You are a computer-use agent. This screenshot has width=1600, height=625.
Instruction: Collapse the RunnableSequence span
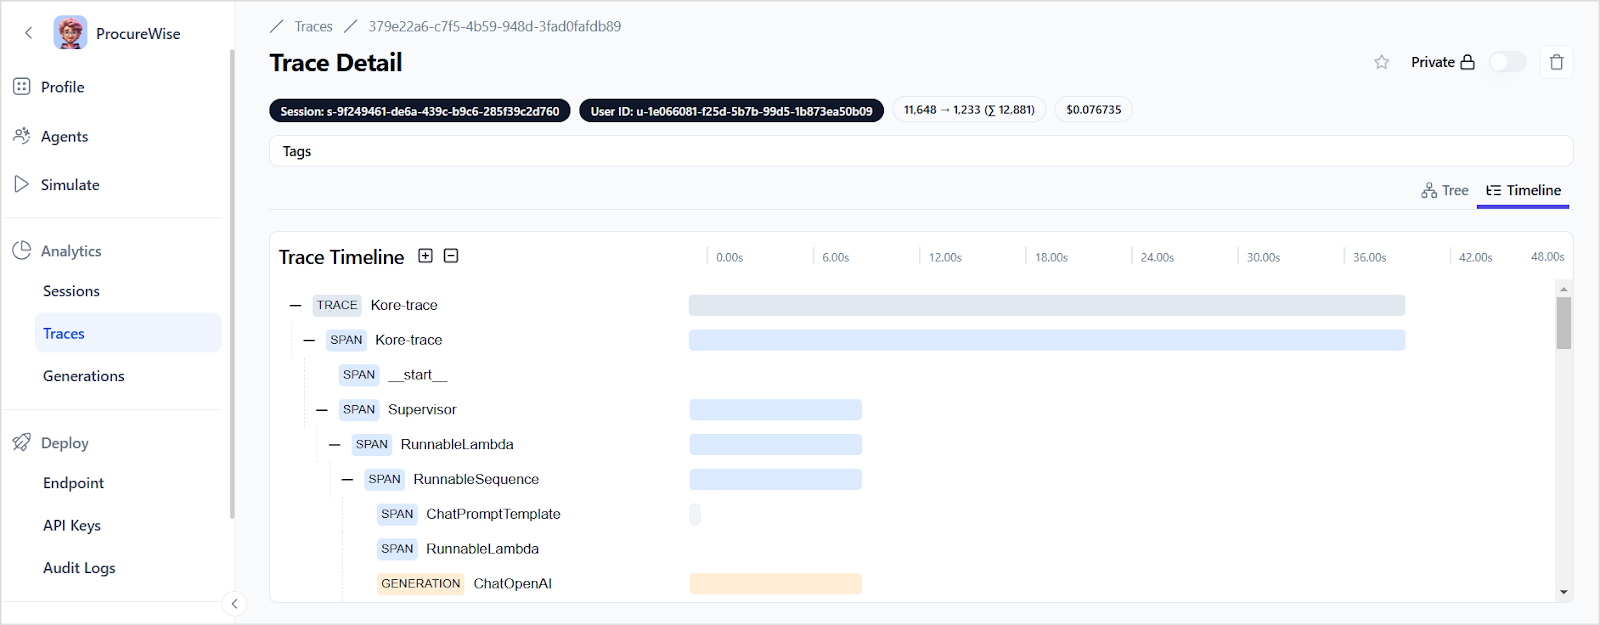(347, 480)
